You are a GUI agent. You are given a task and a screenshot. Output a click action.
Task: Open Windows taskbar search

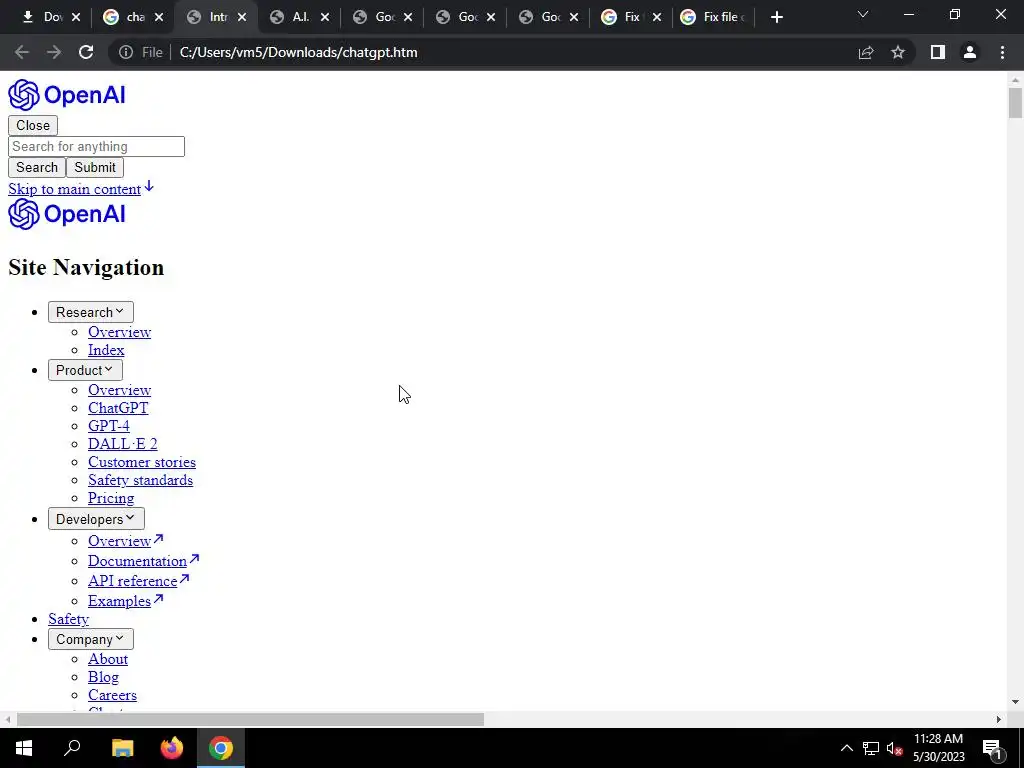pyautogui.click(x=72, y=748)
